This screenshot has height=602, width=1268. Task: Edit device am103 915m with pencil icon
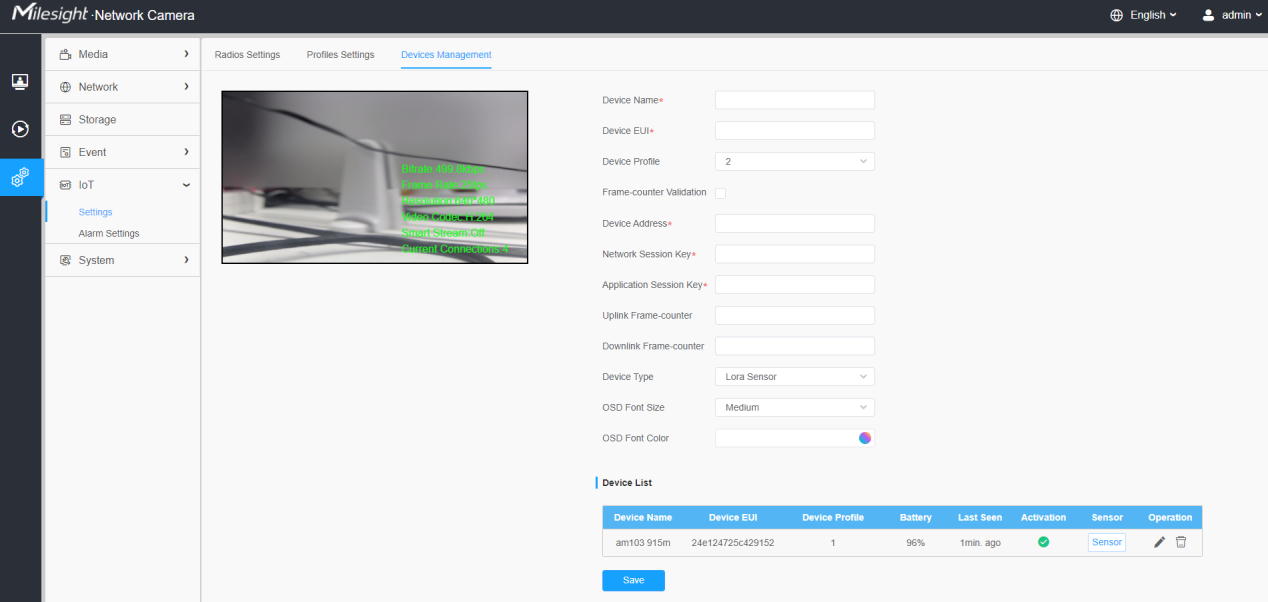[1159, 542]
